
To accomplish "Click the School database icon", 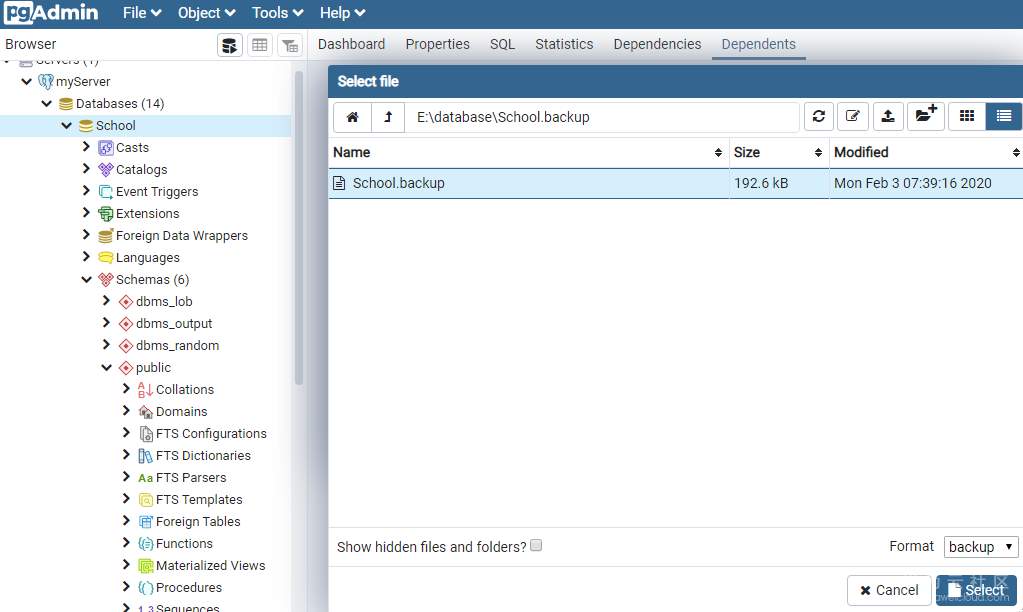I will click(85, 125).
